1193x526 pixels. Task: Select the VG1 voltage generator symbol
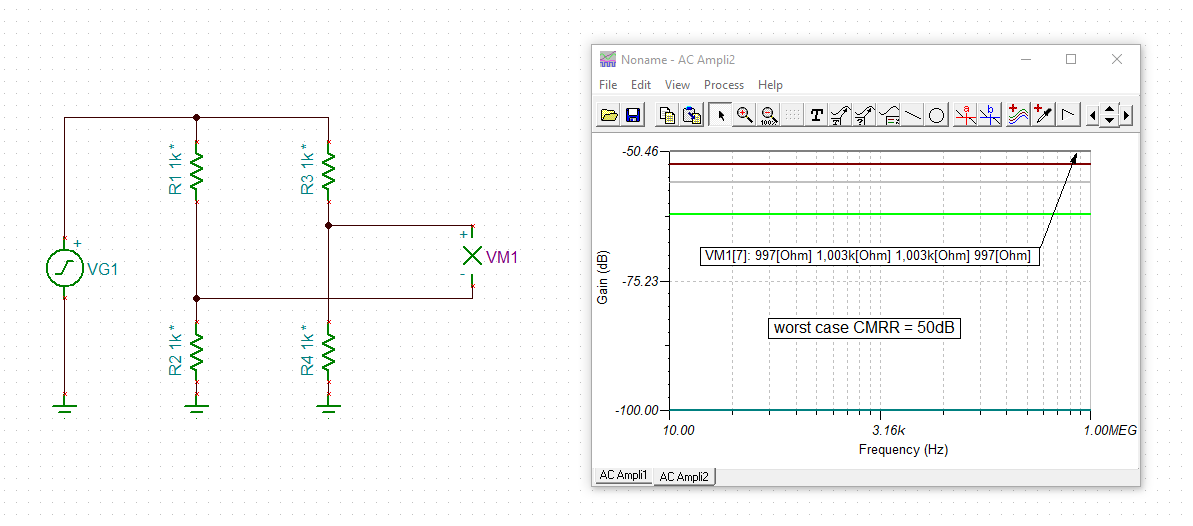(65, 268)
